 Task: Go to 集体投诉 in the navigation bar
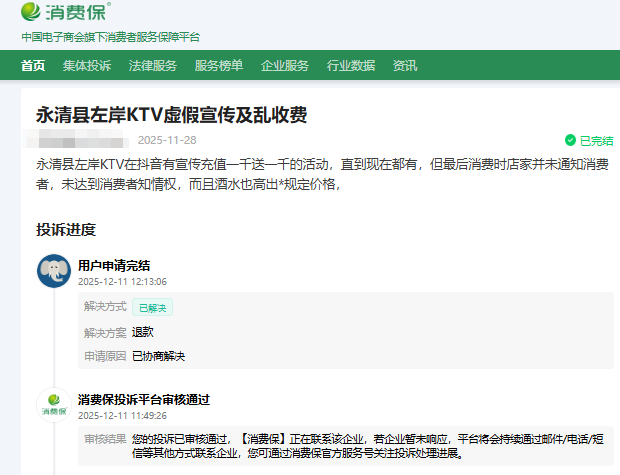pos(87,66)
